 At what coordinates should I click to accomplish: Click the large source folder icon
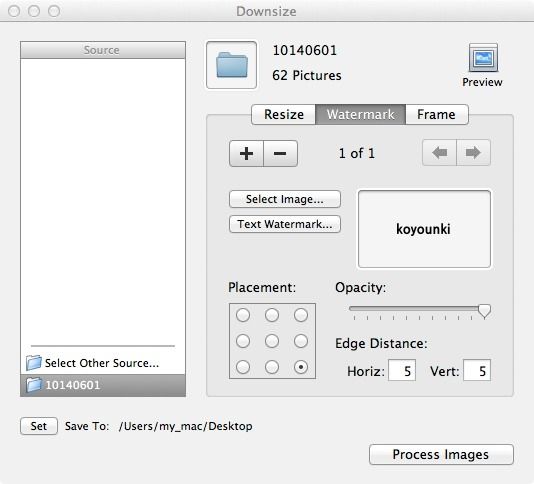(x=232, y=65)
